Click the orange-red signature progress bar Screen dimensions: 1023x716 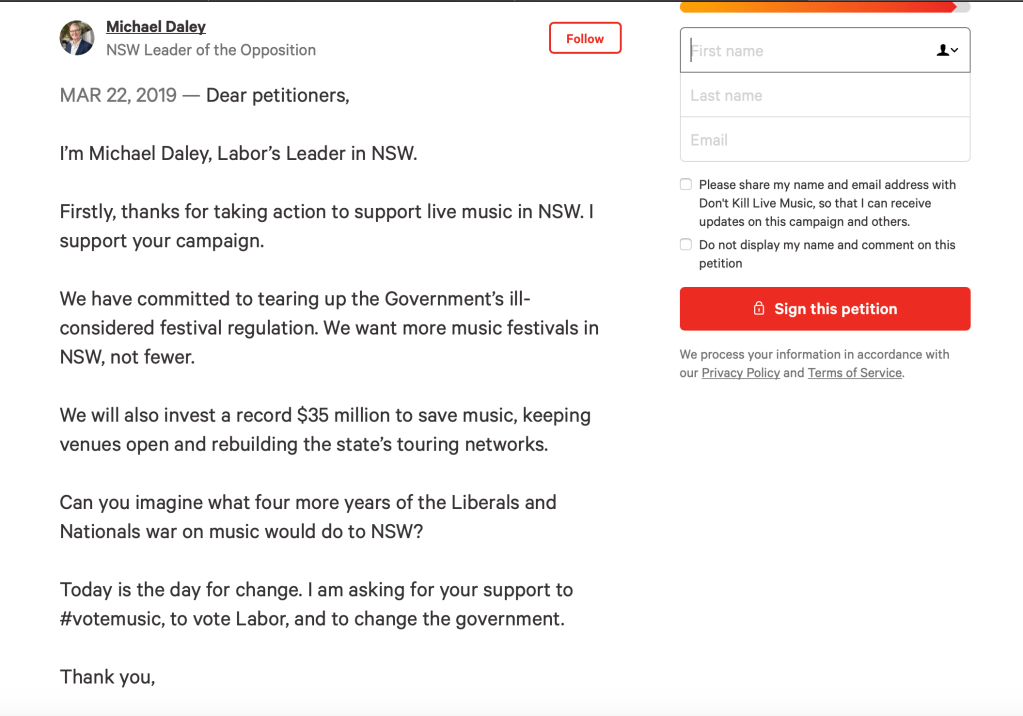coord(820,7)
